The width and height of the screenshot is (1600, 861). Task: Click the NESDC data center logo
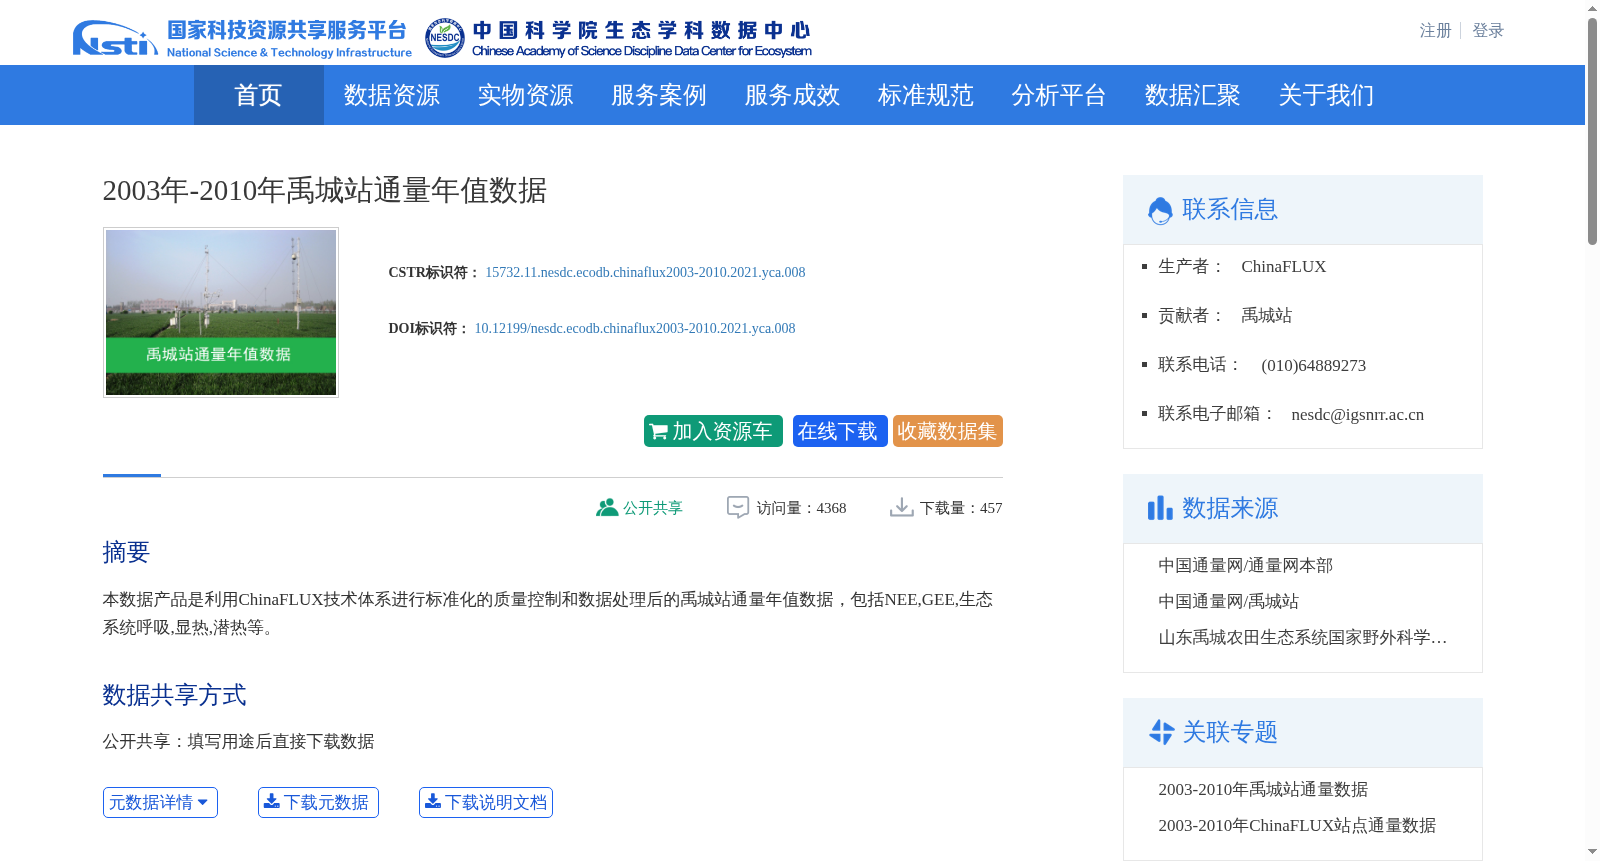(618, 38)
